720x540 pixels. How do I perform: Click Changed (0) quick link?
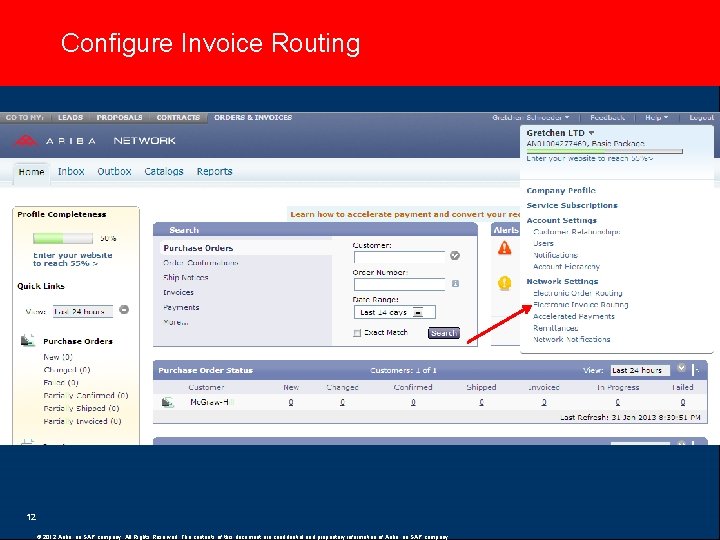67,370
